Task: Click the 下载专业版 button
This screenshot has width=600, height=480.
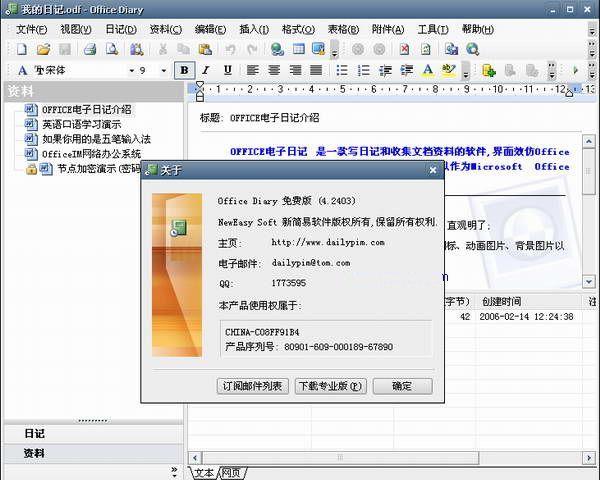Action: pyautogui.click(x=330, y=386)
